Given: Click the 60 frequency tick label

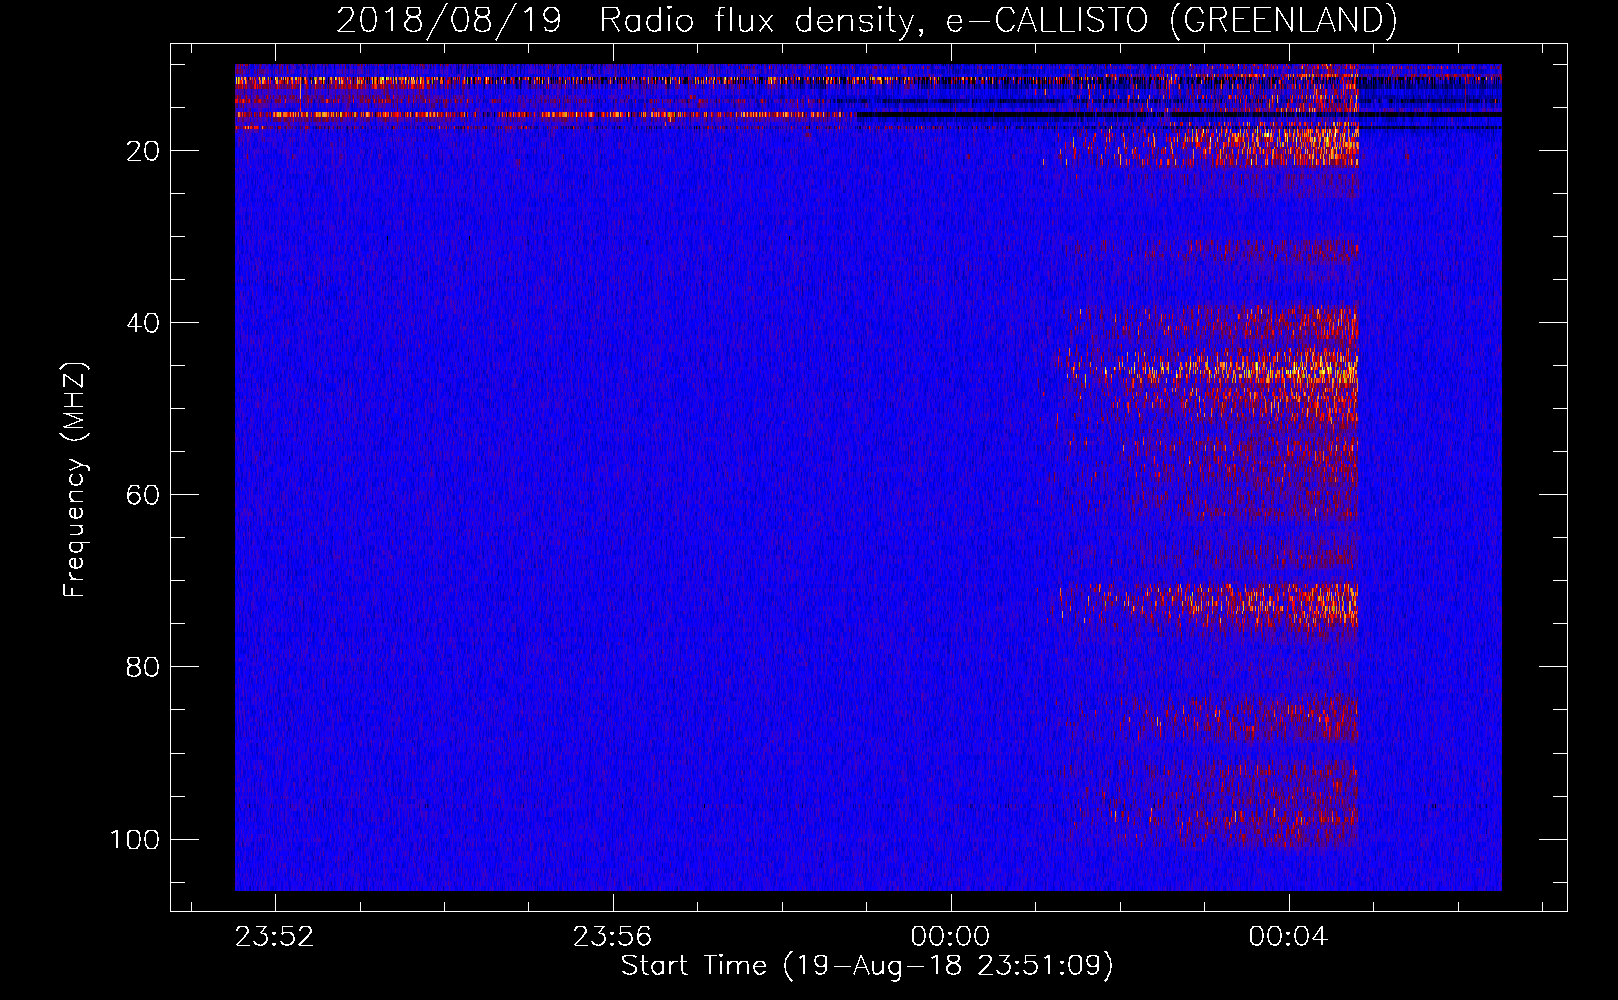Looking at the screenshot, I should click(x=143, y=495).
